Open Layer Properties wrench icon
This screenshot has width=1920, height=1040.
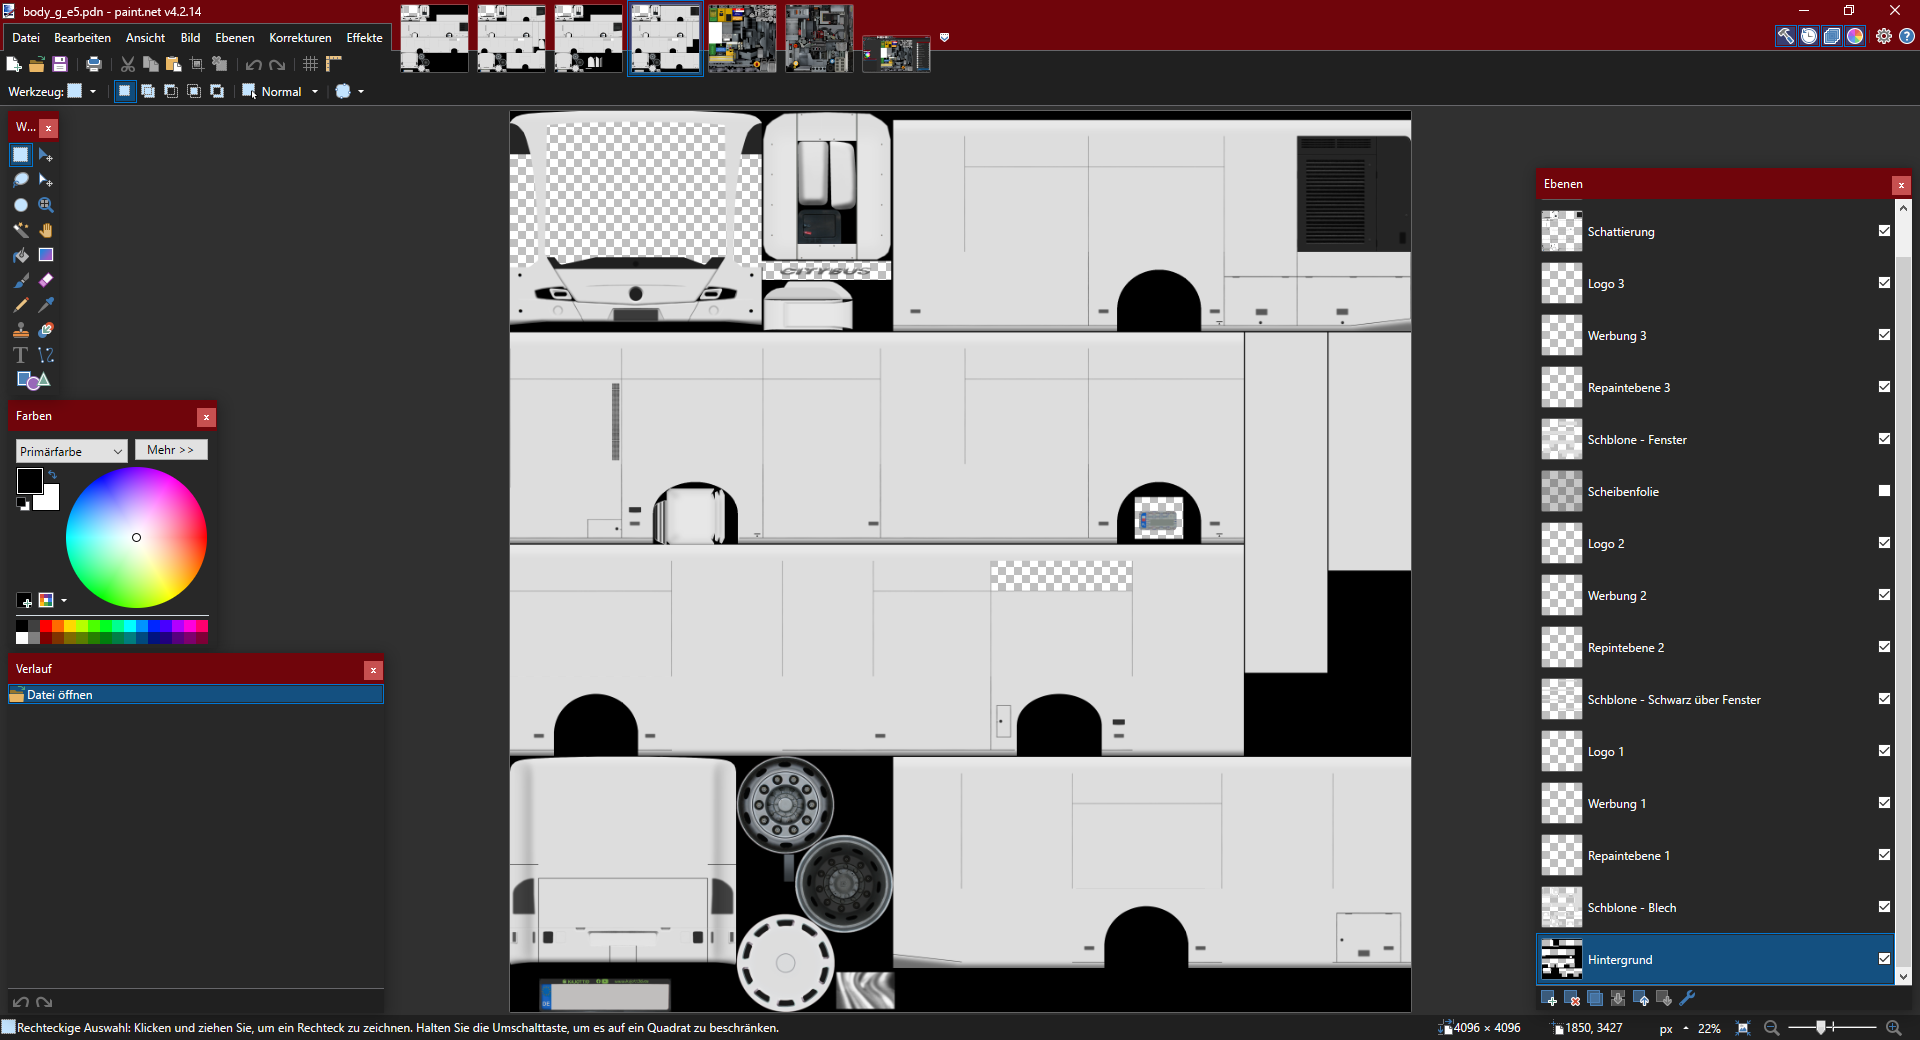click(x=1687, y=998)
